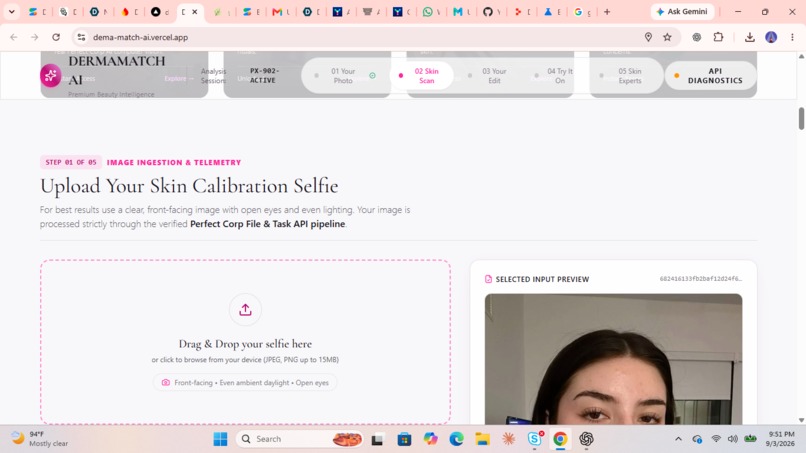
Task: Open the clock showing 9:51 PM
Action: (x=780, y=439)
